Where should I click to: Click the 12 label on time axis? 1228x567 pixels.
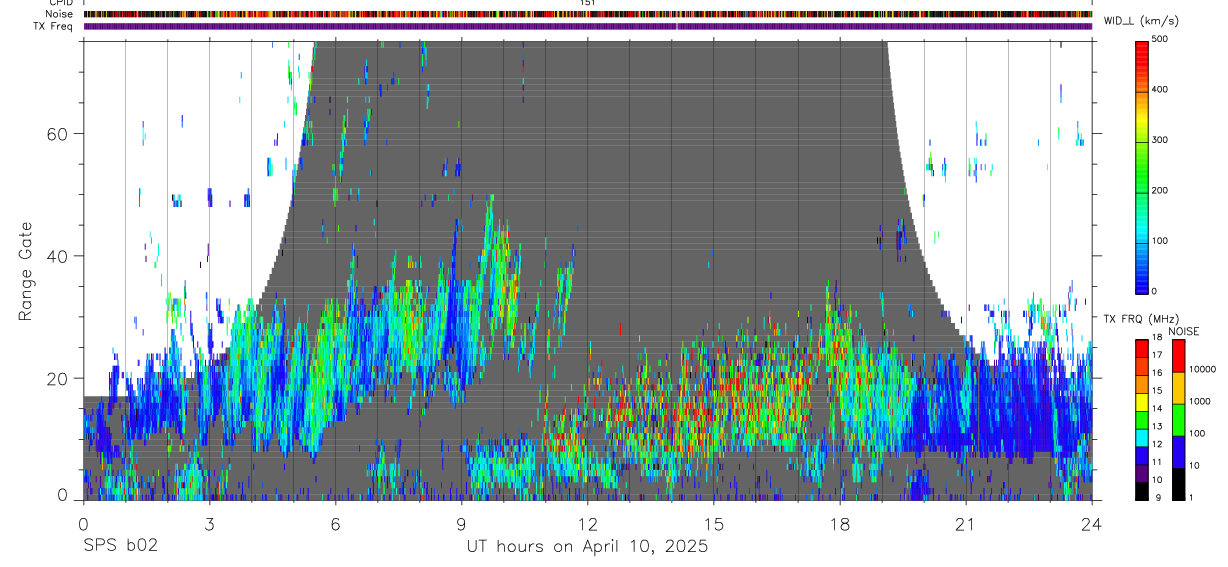click(x=588, y=525)
